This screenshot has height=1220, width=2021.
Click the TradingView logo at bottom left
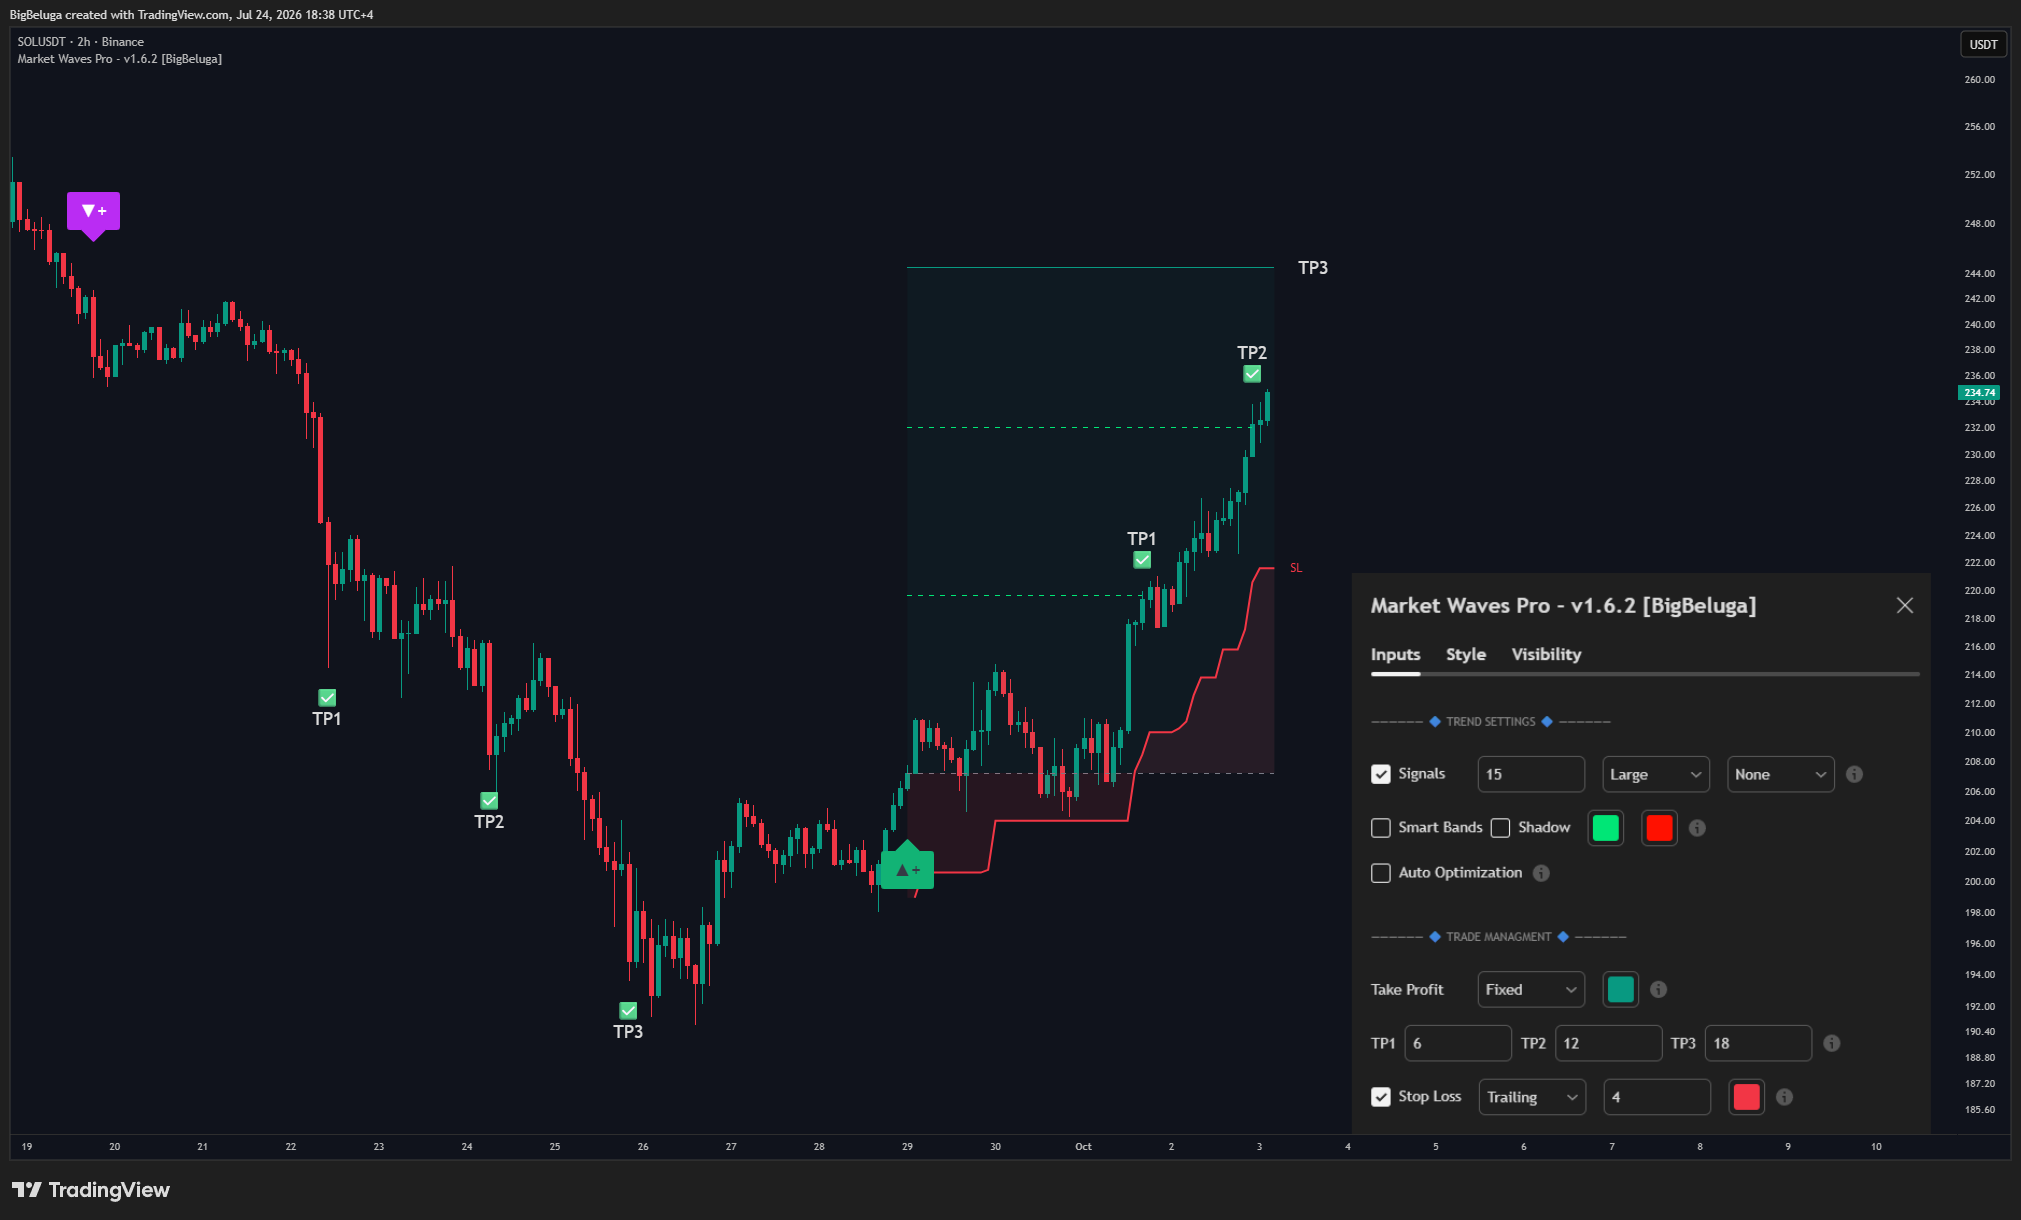click(91, 1190)
